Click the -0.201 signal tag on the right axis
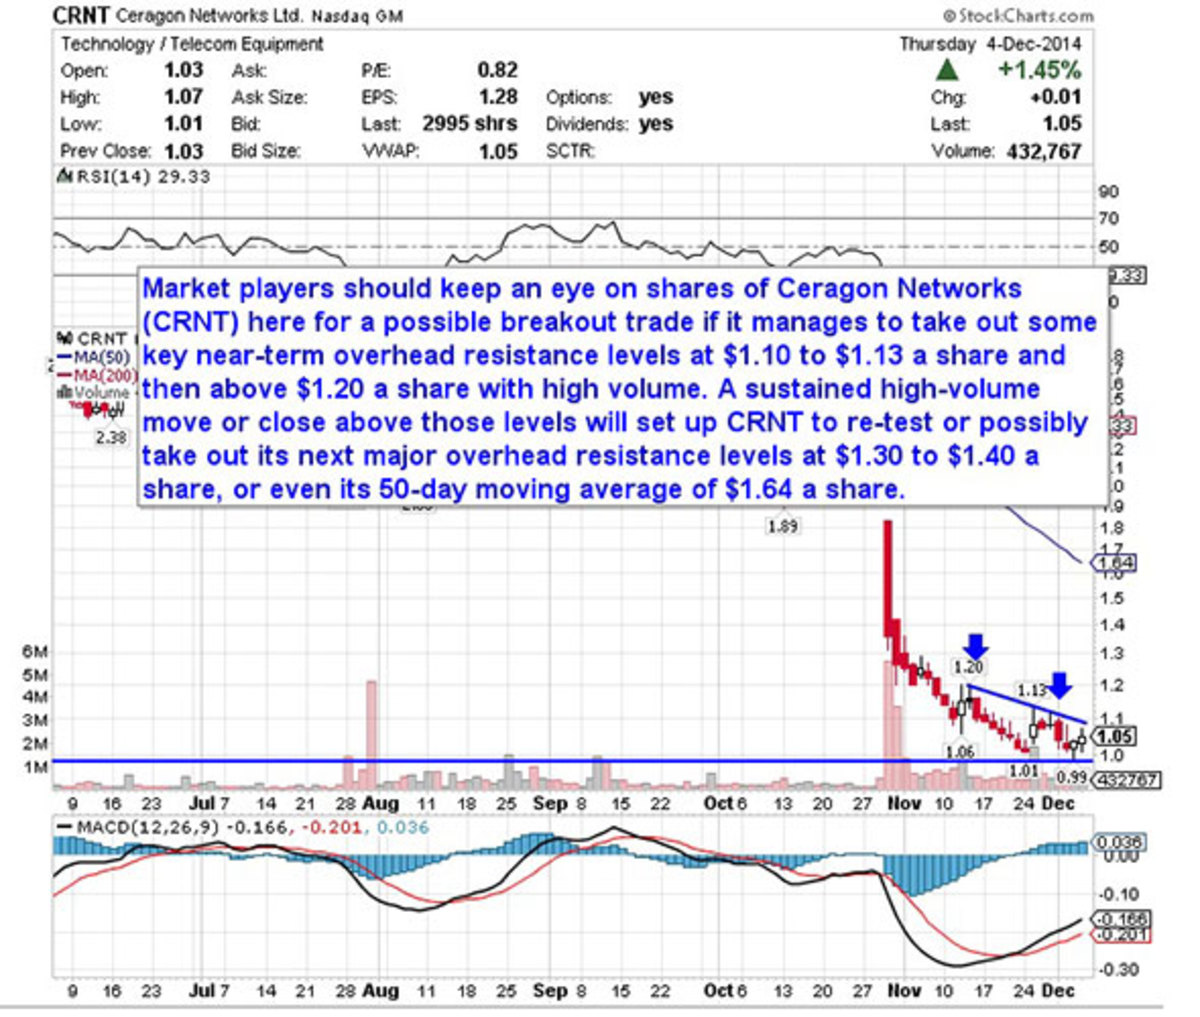 coord(1123,934)
